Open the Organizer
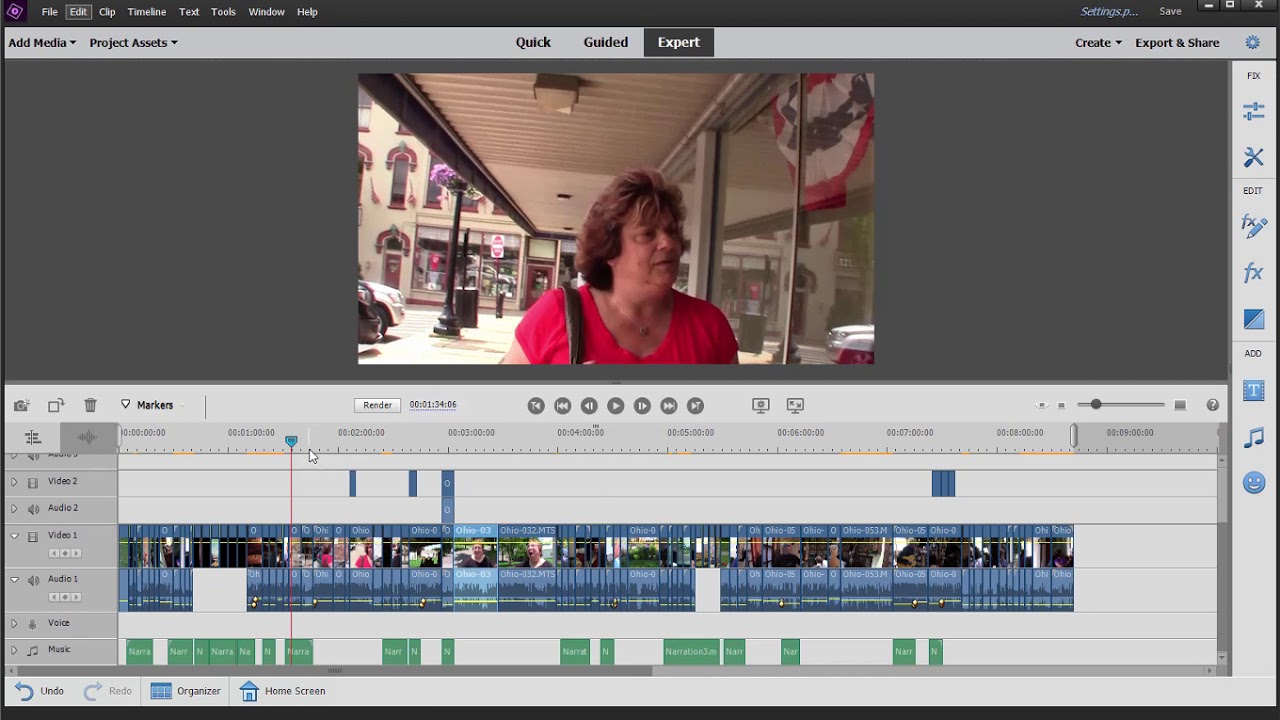The height and width of the screenshot is (720, 1280). click(x=185, y=691)
